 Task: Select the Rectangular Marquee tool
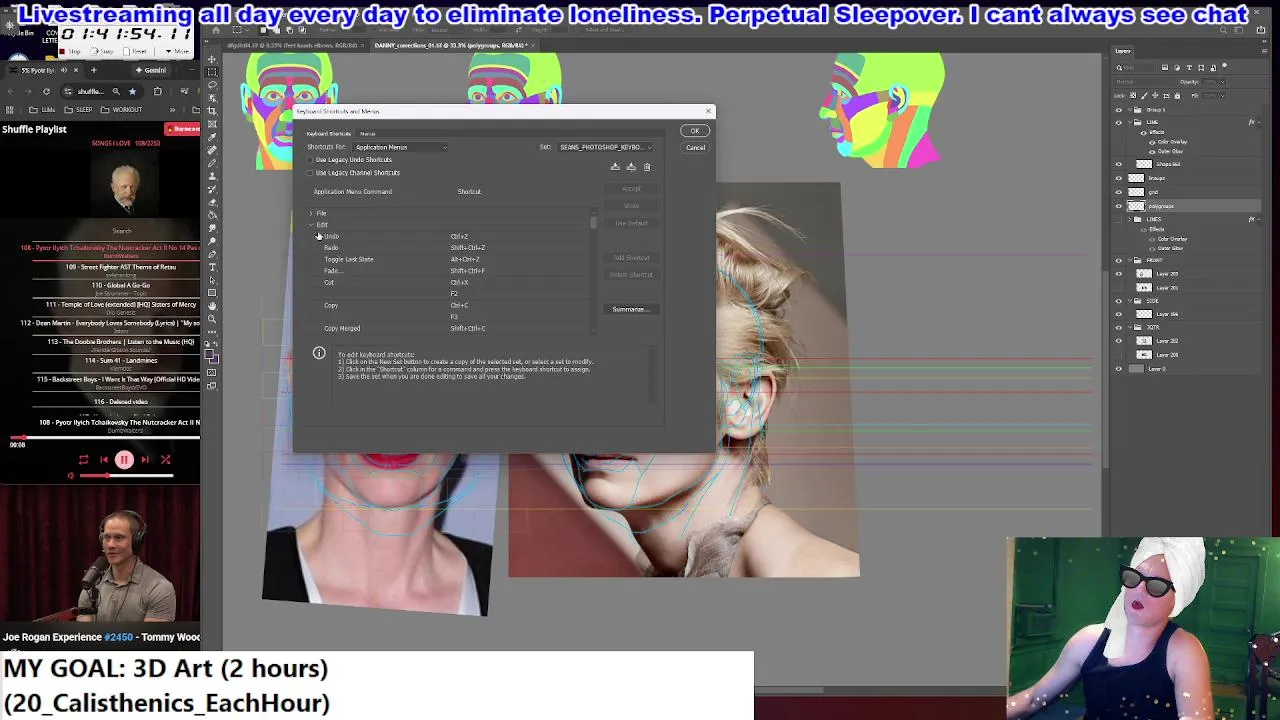[x=214, y=71]
